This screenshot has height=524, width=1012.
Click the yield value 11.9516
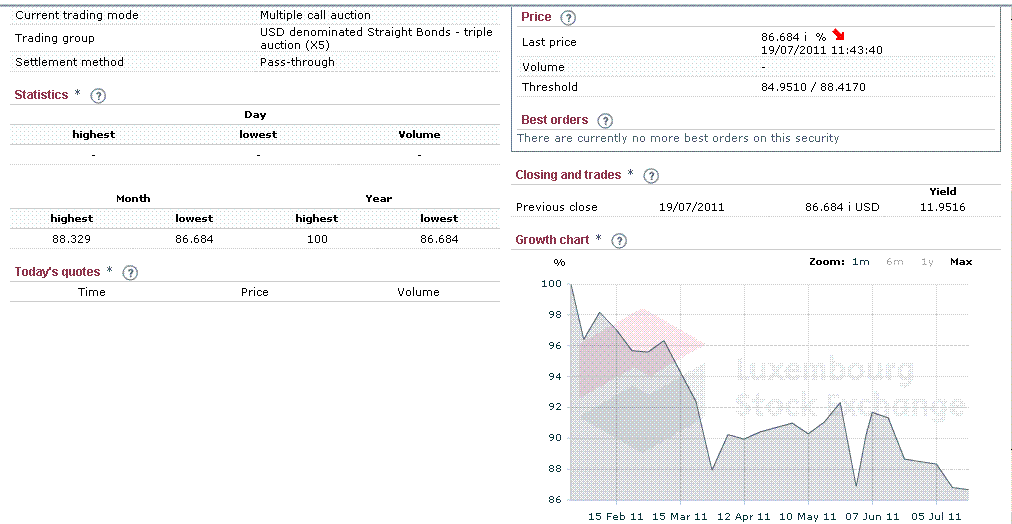(x=942, y=207)
